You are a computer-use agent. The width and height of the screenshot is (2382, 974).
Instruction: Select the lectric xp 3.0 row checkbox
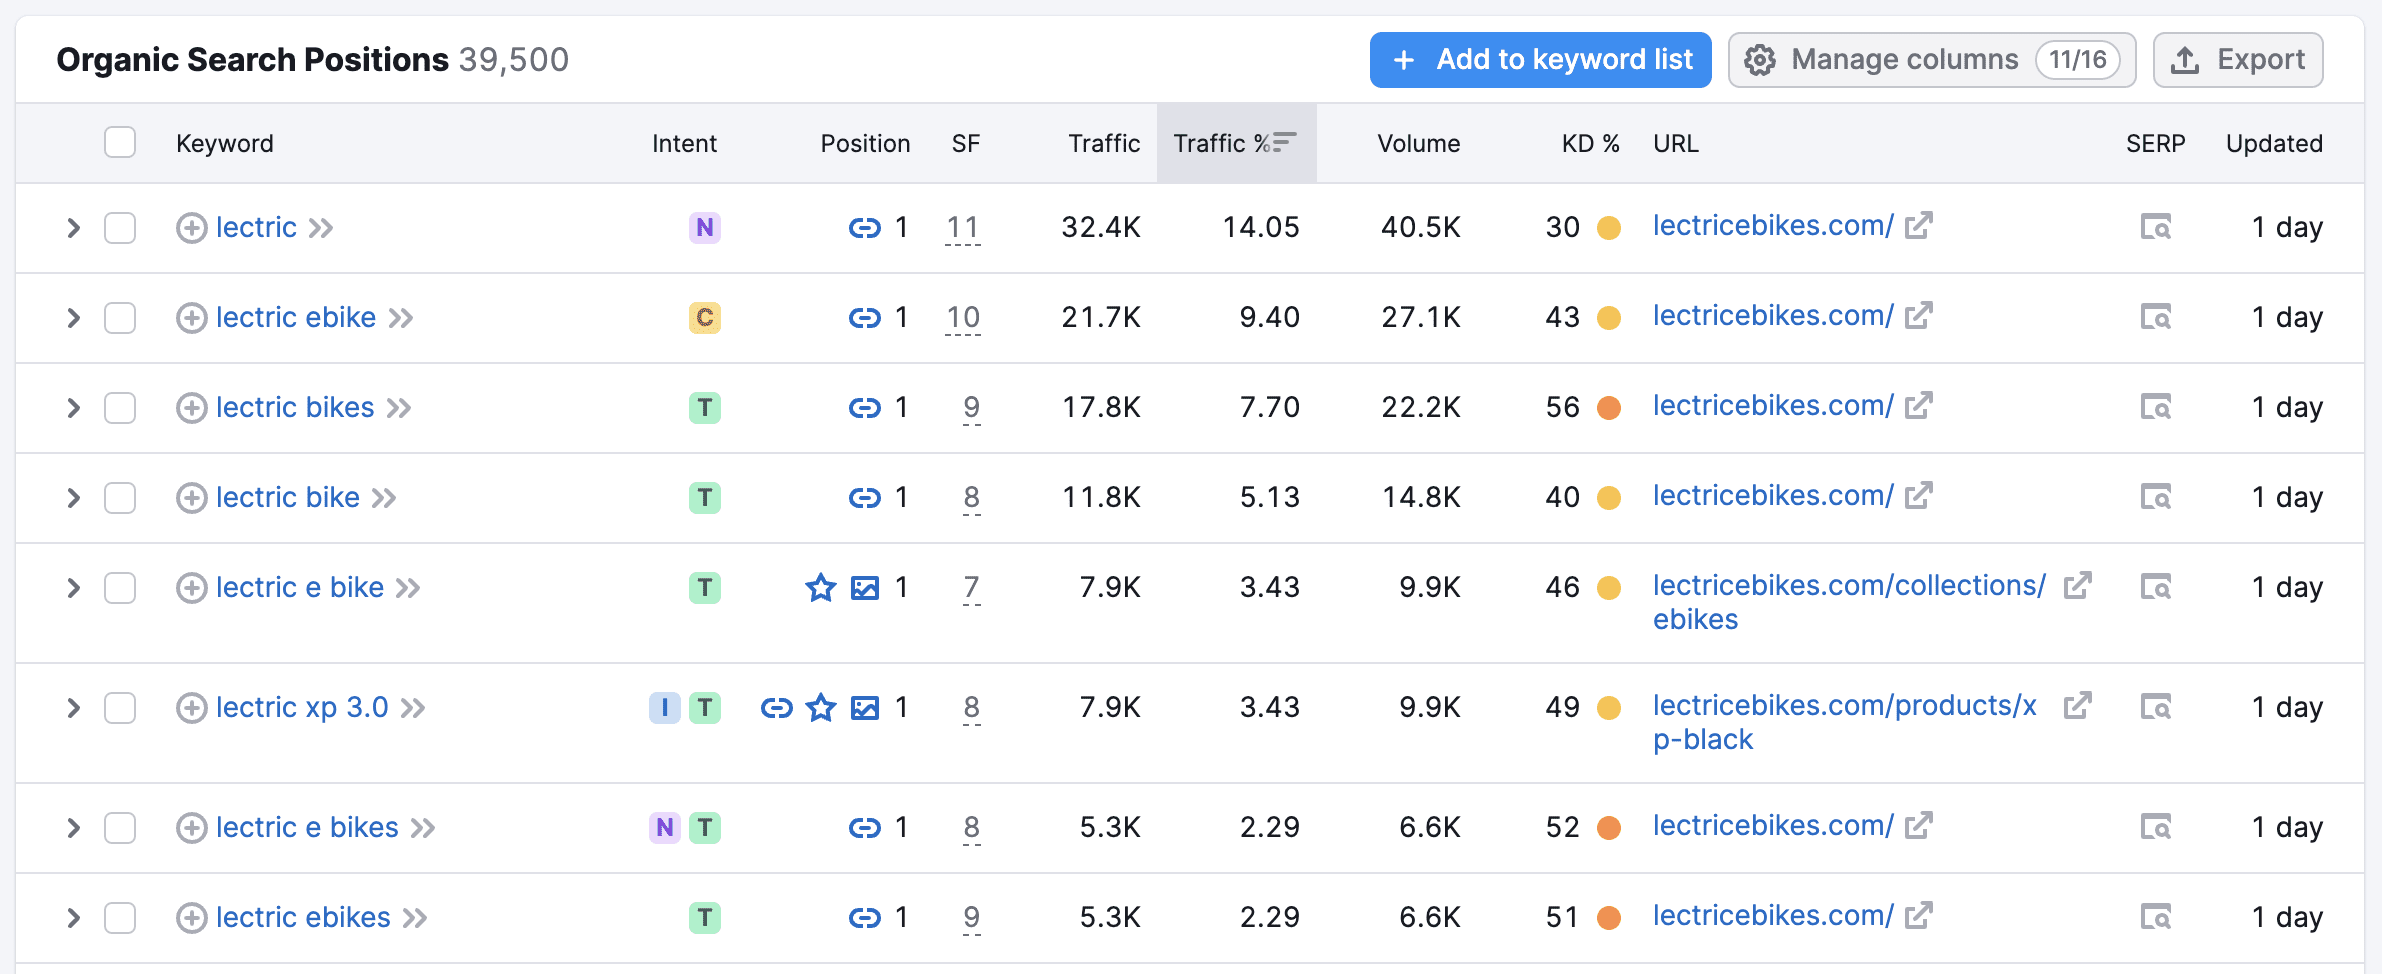coord(120,708)
